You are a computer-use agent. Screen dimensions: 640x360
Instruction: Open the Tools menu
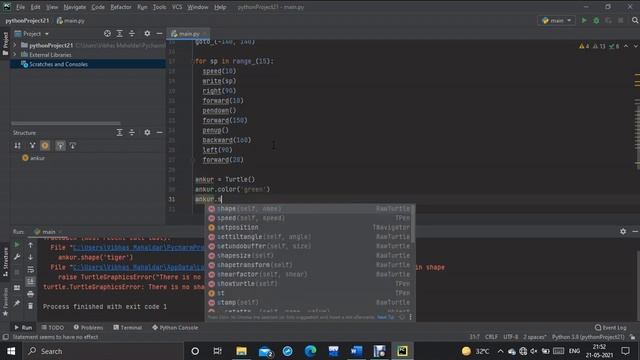160,7
